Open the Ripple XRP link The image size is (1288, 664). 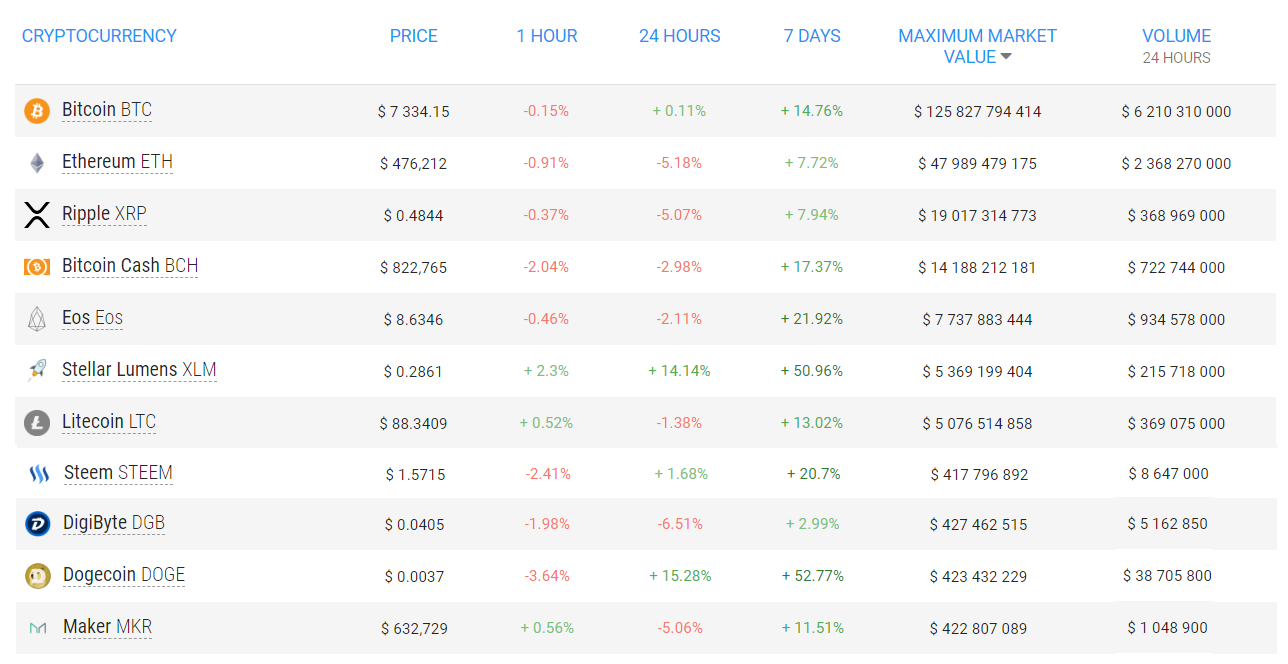104,214
